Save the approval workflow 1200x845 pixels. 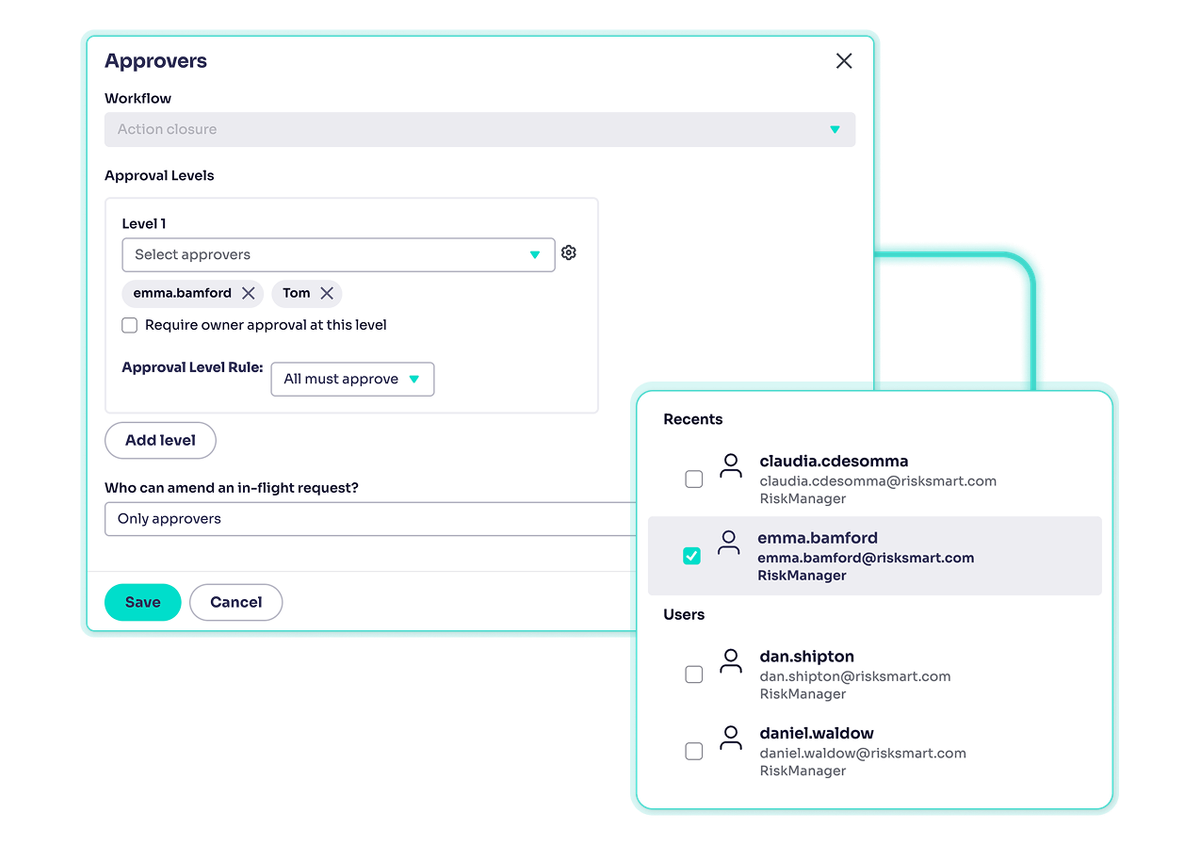[142, 602]
